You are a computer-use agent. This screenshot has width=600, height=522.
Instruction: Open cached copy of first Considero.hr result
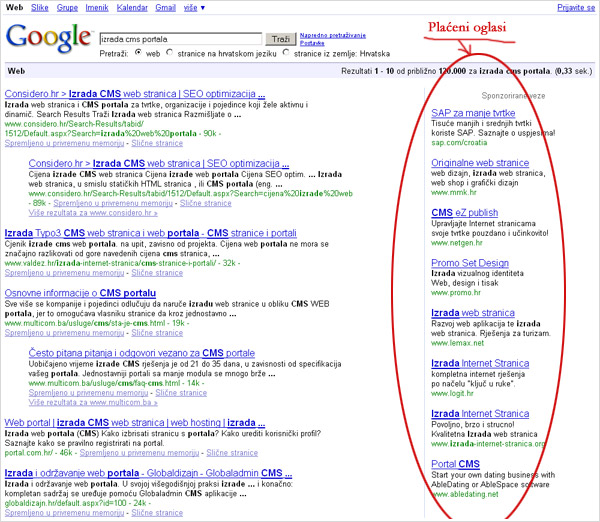point(64,143)
